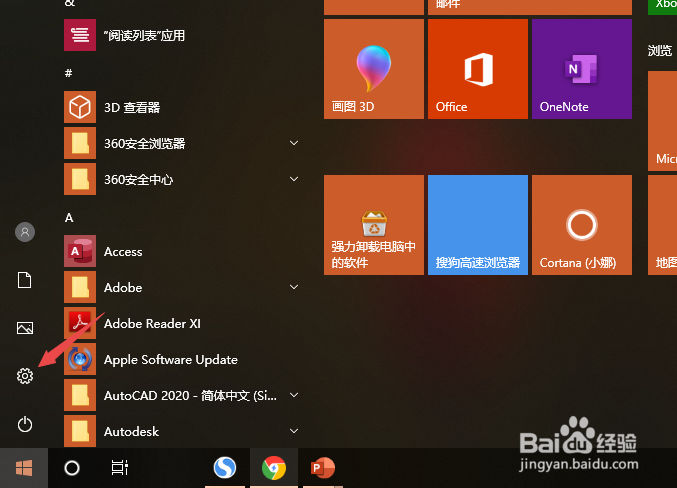
Task: Expand the Adobe folder chevron
Action: pos(294,287)
